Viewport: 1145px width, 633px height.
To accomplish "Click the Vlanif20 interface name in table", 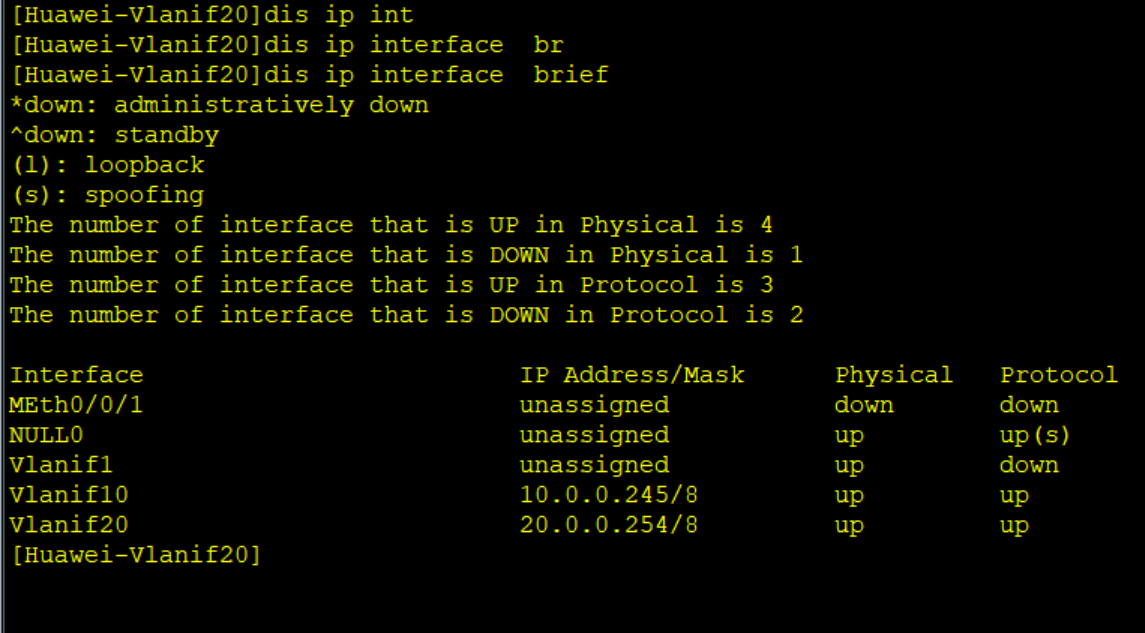I will coord(69,525).
